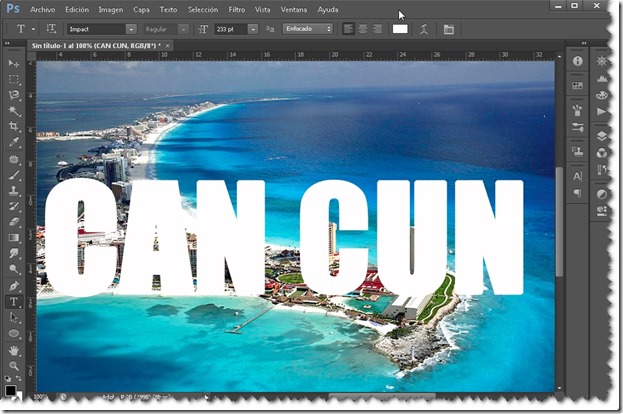Open the Actions panel play icon
Image resolution: width=623 pixels, height=414 pixels.
(x=602, y=112)
